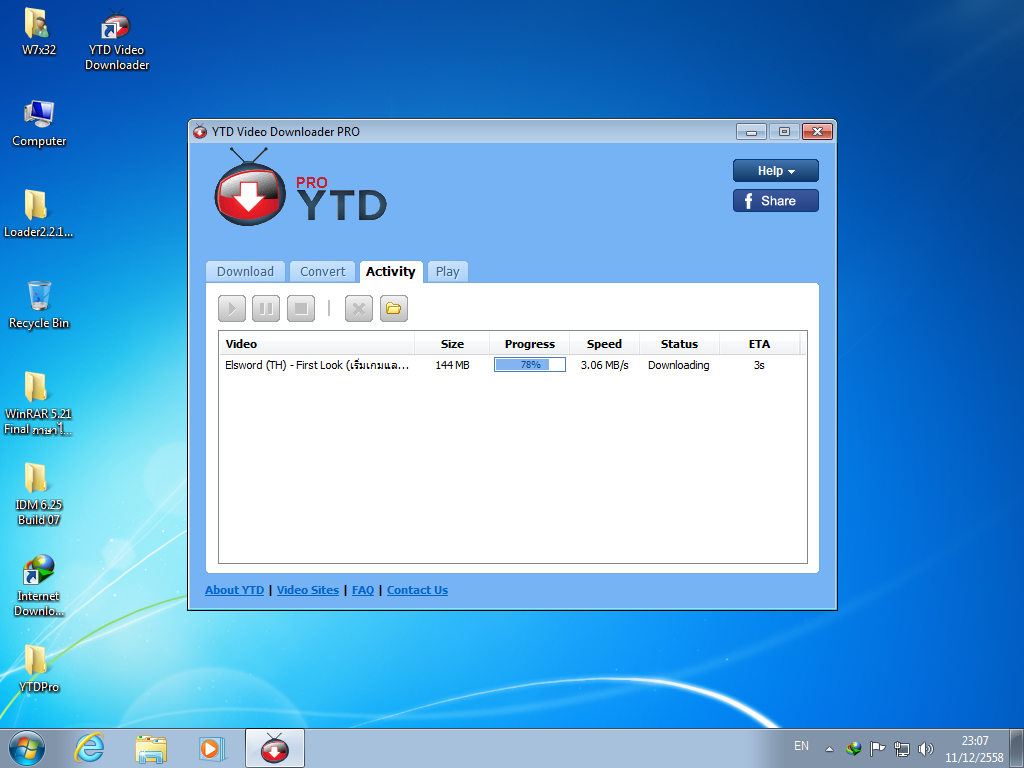Open Windows Media Player from the taskbar
The image size is (1024, 768).
click(212, 747)
